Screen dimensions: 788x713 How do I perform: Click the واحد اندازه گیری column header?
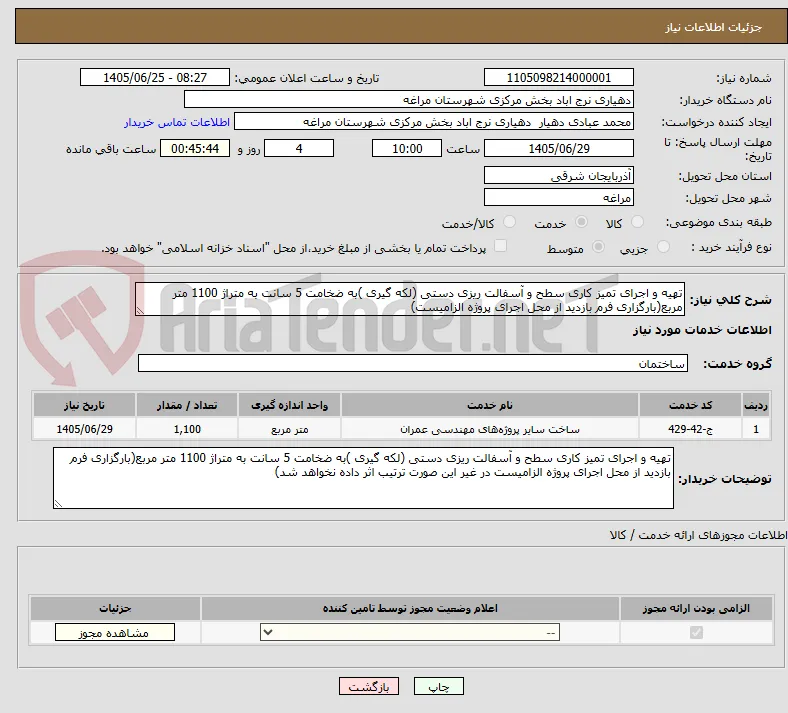point(289,405)
